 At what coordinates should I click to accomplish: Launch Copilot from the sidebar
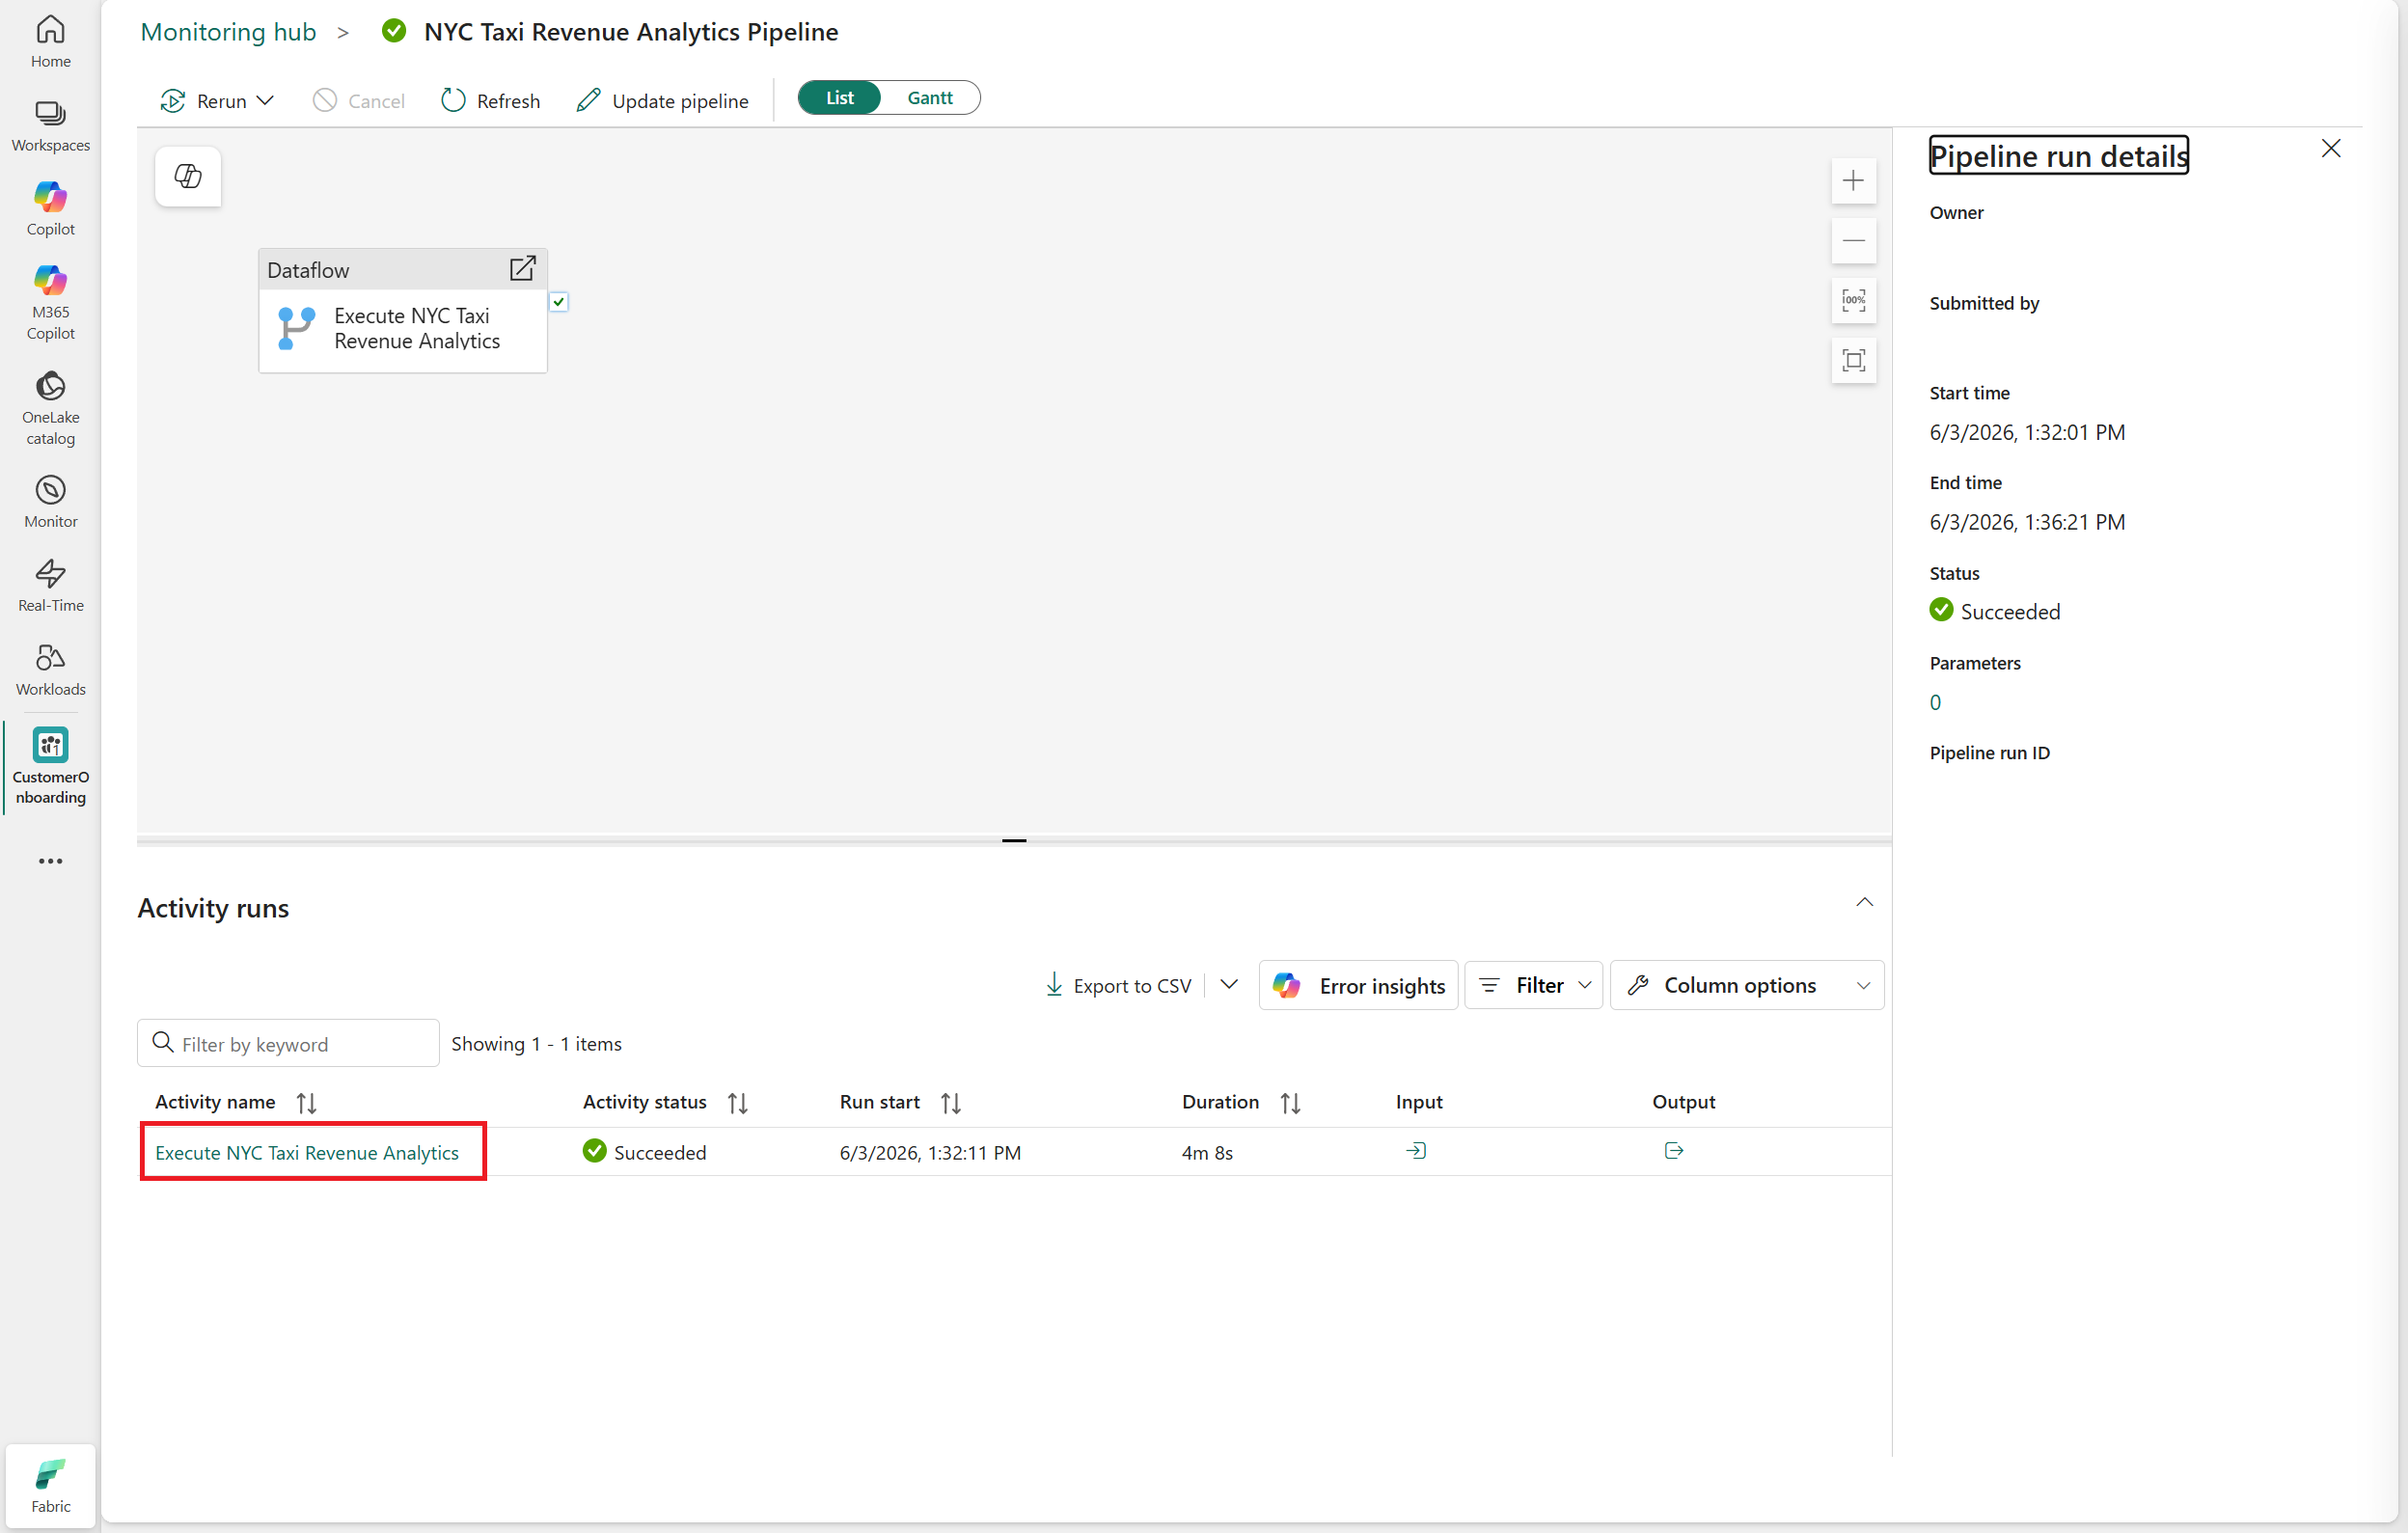(x=50, y=209)
